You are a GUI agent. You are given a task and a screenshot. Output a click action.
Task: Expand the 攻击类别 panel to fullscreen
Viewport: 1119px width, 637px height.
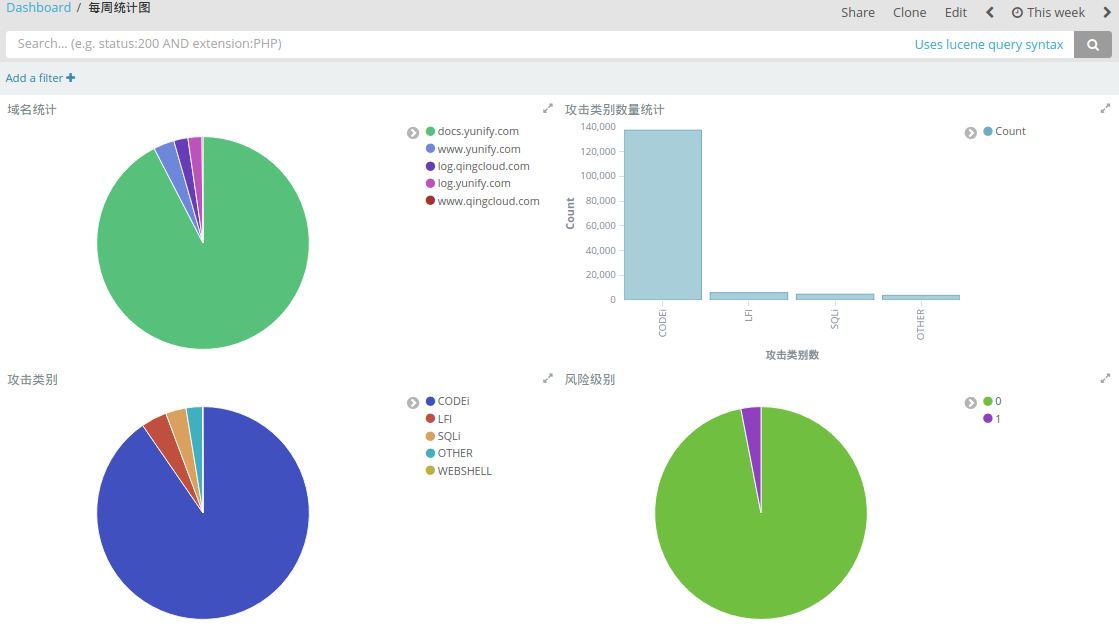tap(548, 379)
